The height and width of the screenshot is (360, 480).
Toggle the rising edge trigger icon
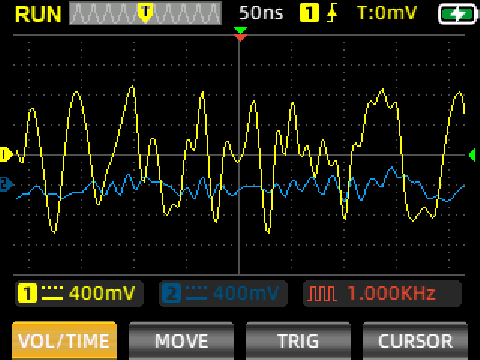[x=332, y=13]
